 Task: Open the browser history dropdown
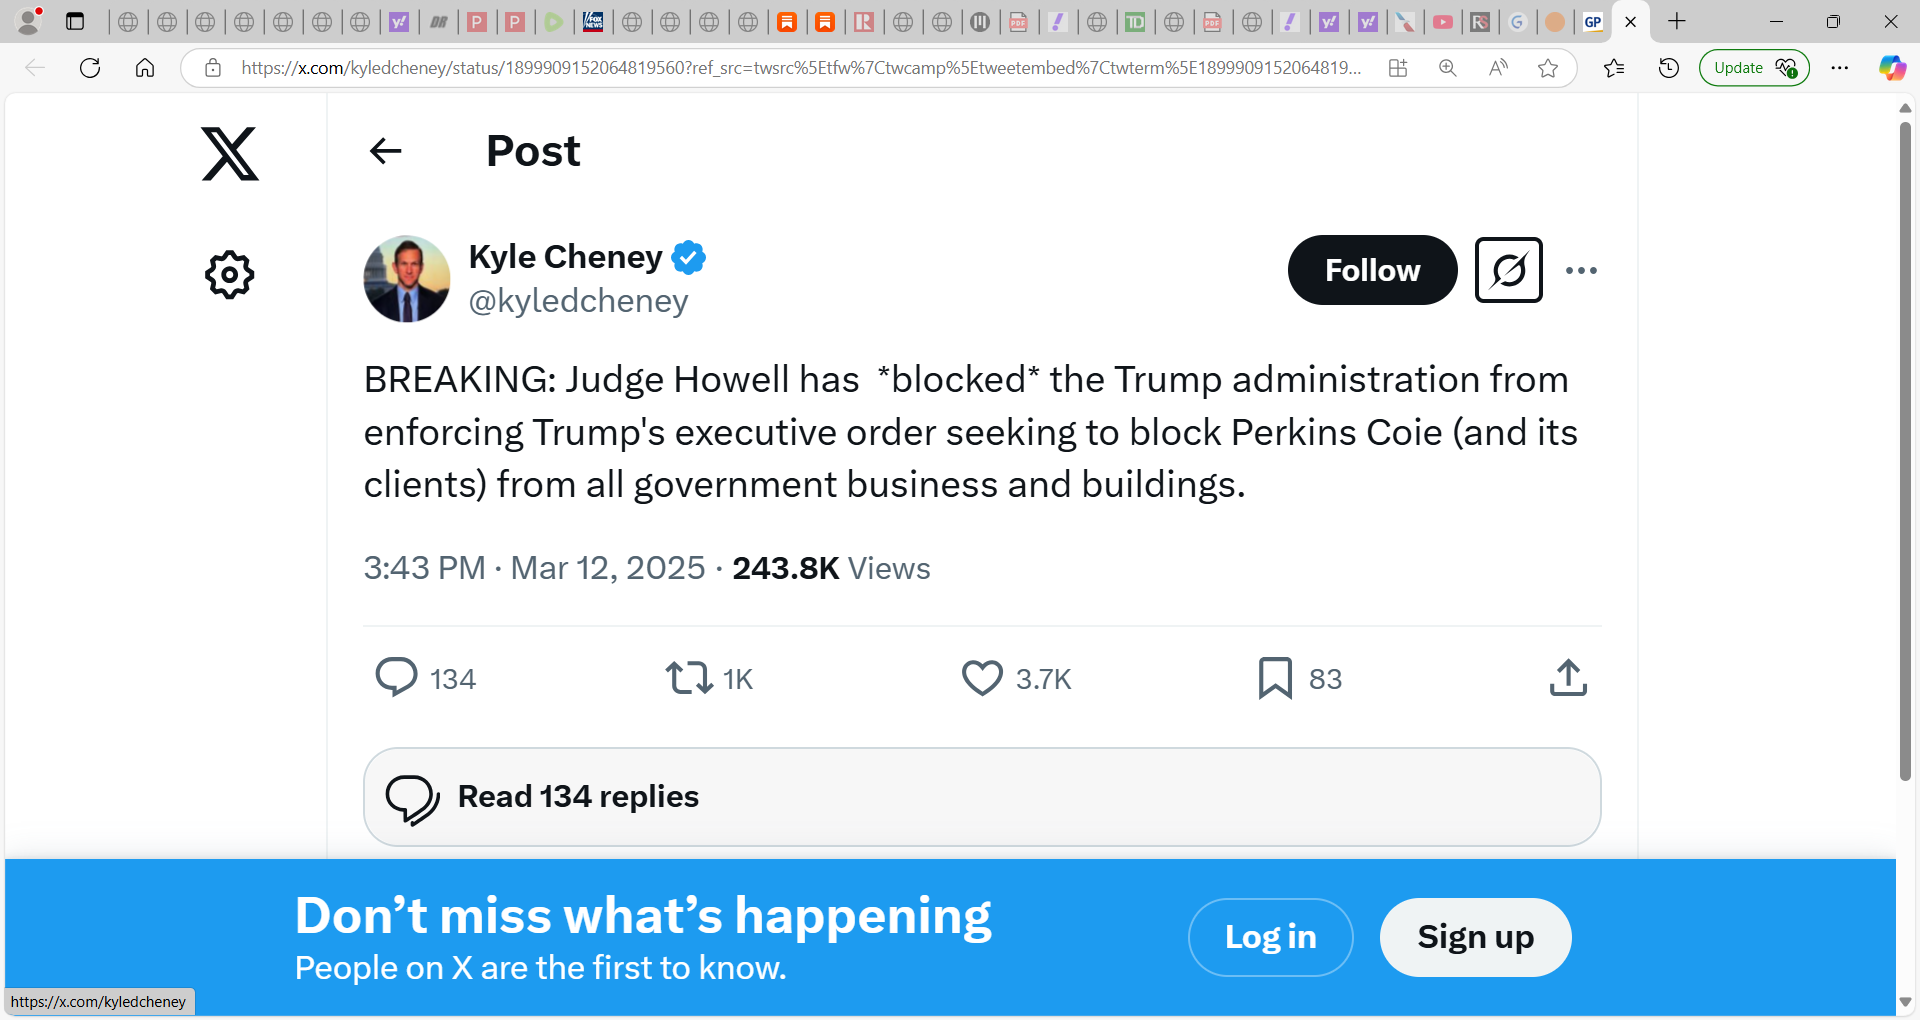coord(1668,67)
